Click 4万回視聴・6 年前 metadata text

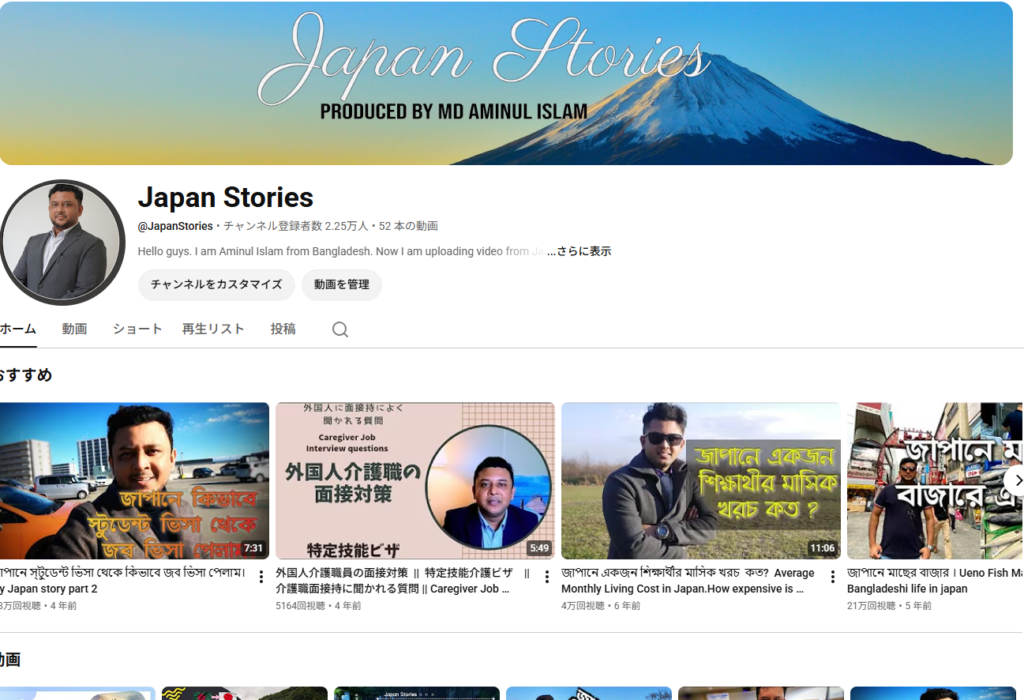coord(601,606)
